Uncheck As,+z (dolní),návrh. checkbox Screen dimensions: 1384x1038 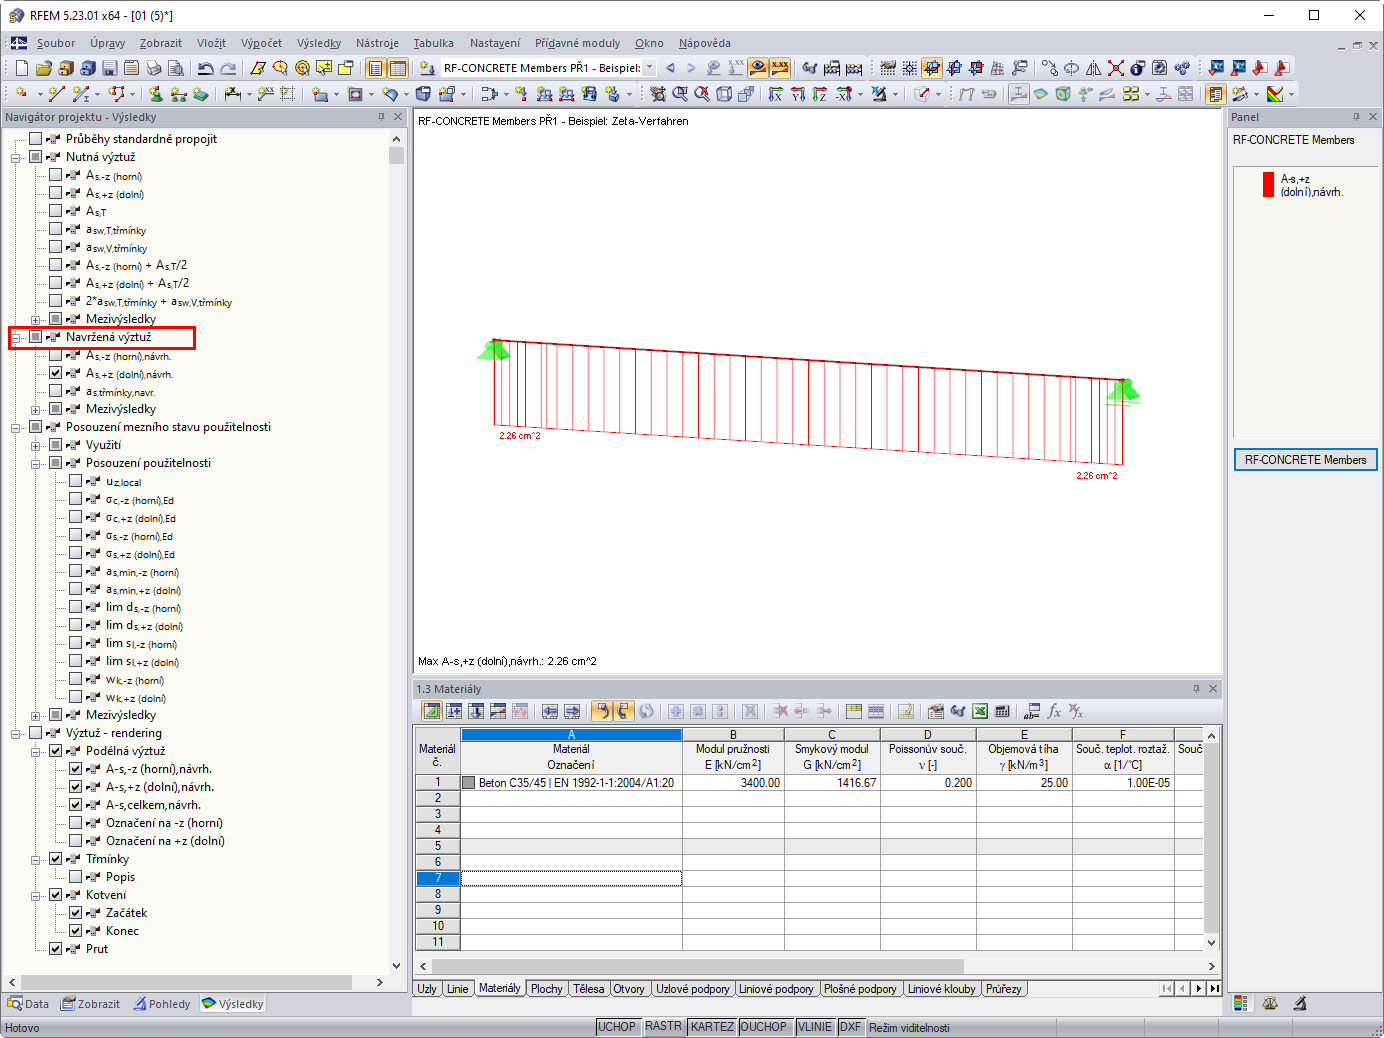point(56,373)
